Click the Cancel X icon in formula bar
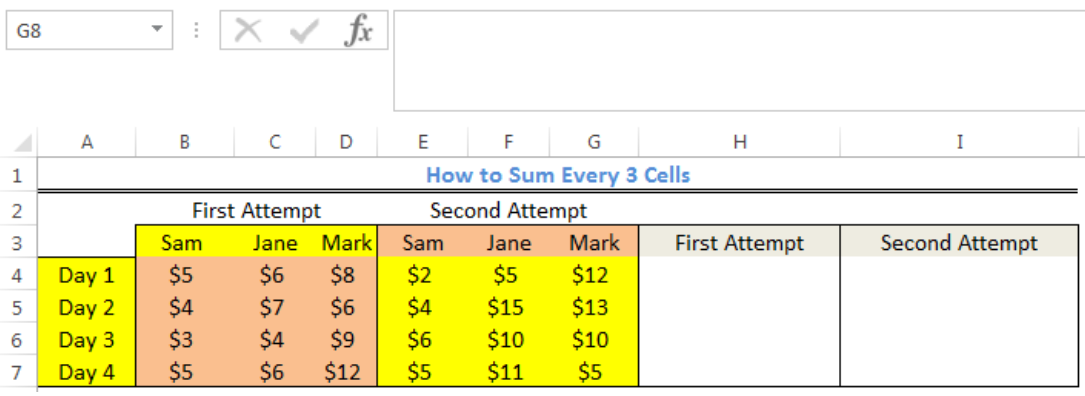 [248, 30]
